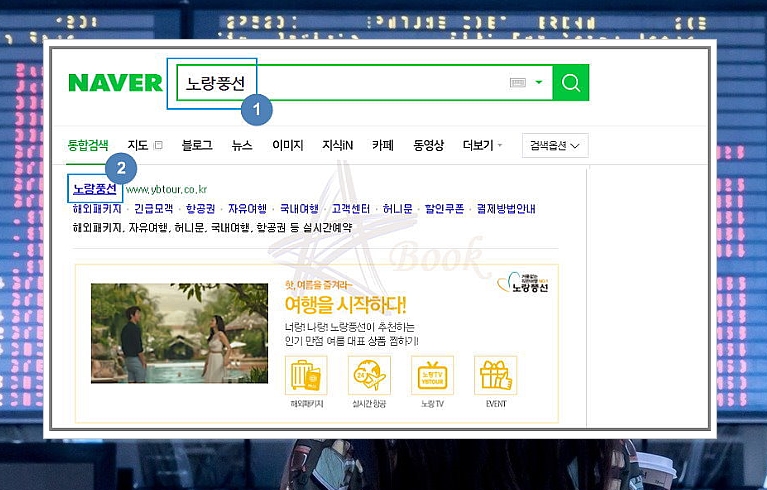The image size is (767, 490).
Task: Switch to the 동영상 tab
Action: (x=429, y=145)
